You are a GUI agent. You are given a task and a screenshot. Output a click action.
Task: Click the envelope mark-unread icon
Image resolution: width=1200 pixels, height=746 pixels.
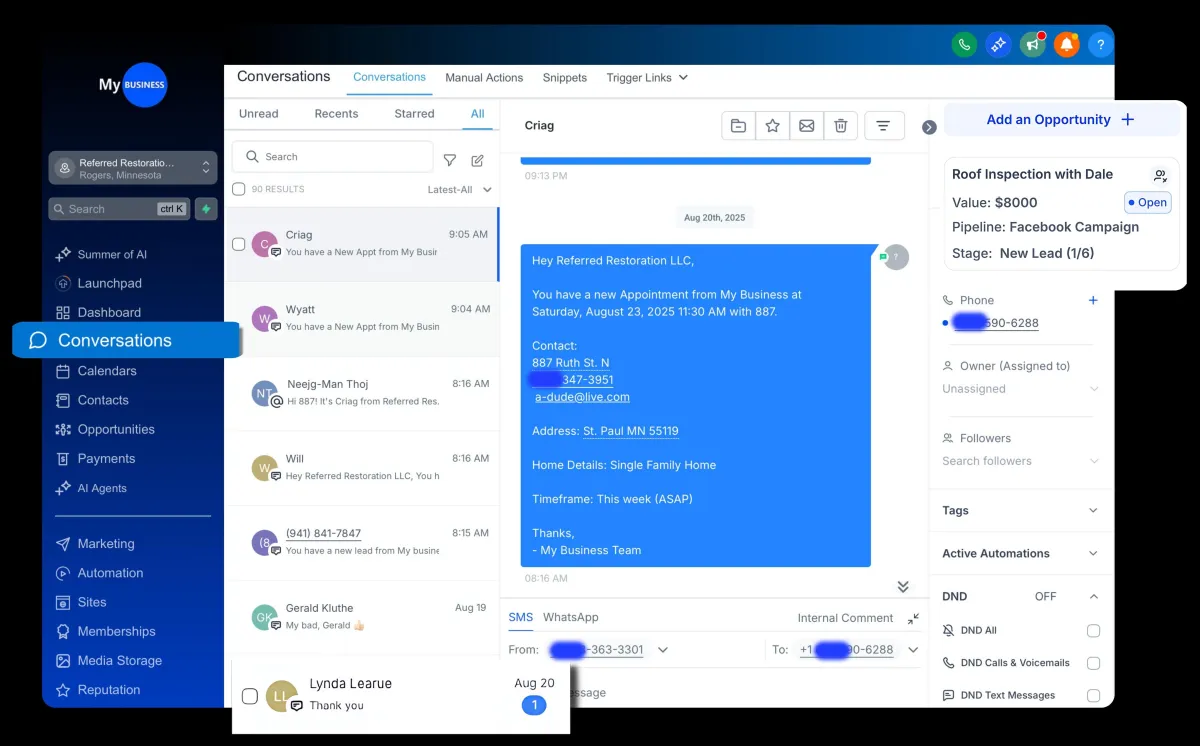click(806, 126)
